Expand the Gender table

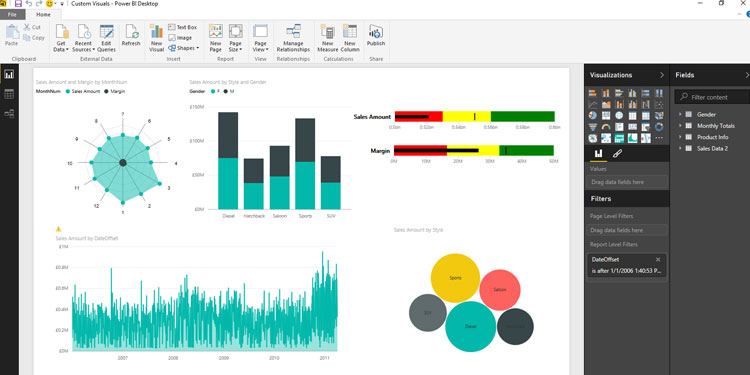[681, 114]
